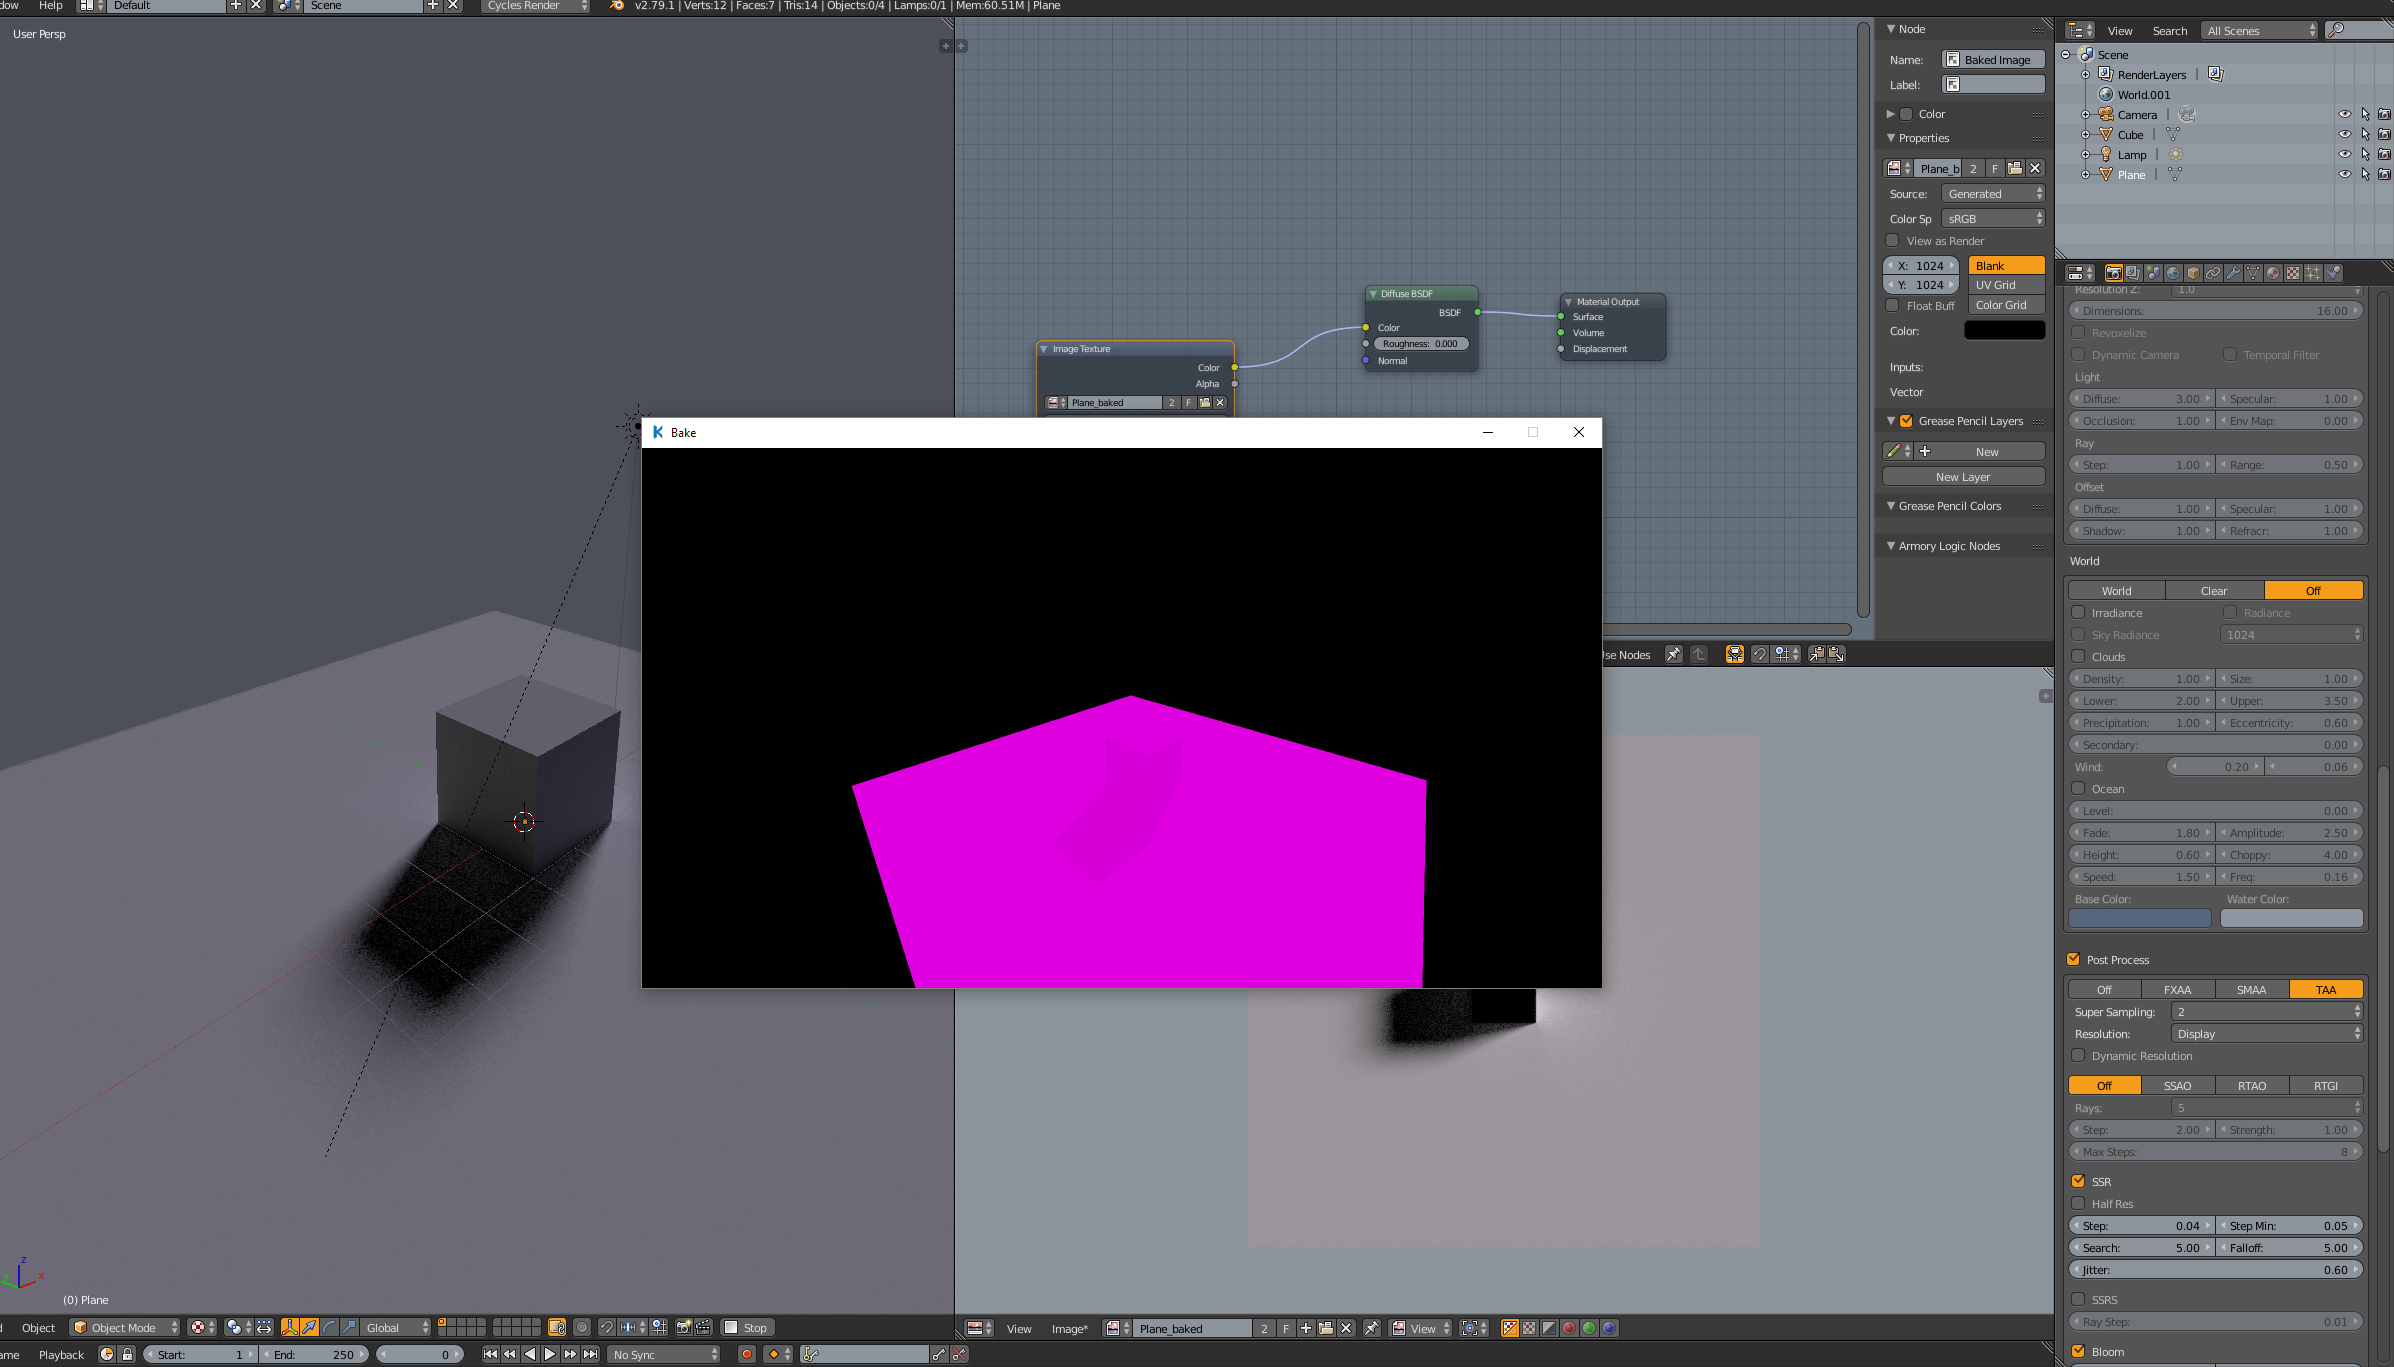
Task: Click the Clear button under World
Action: coord(2214,590)
